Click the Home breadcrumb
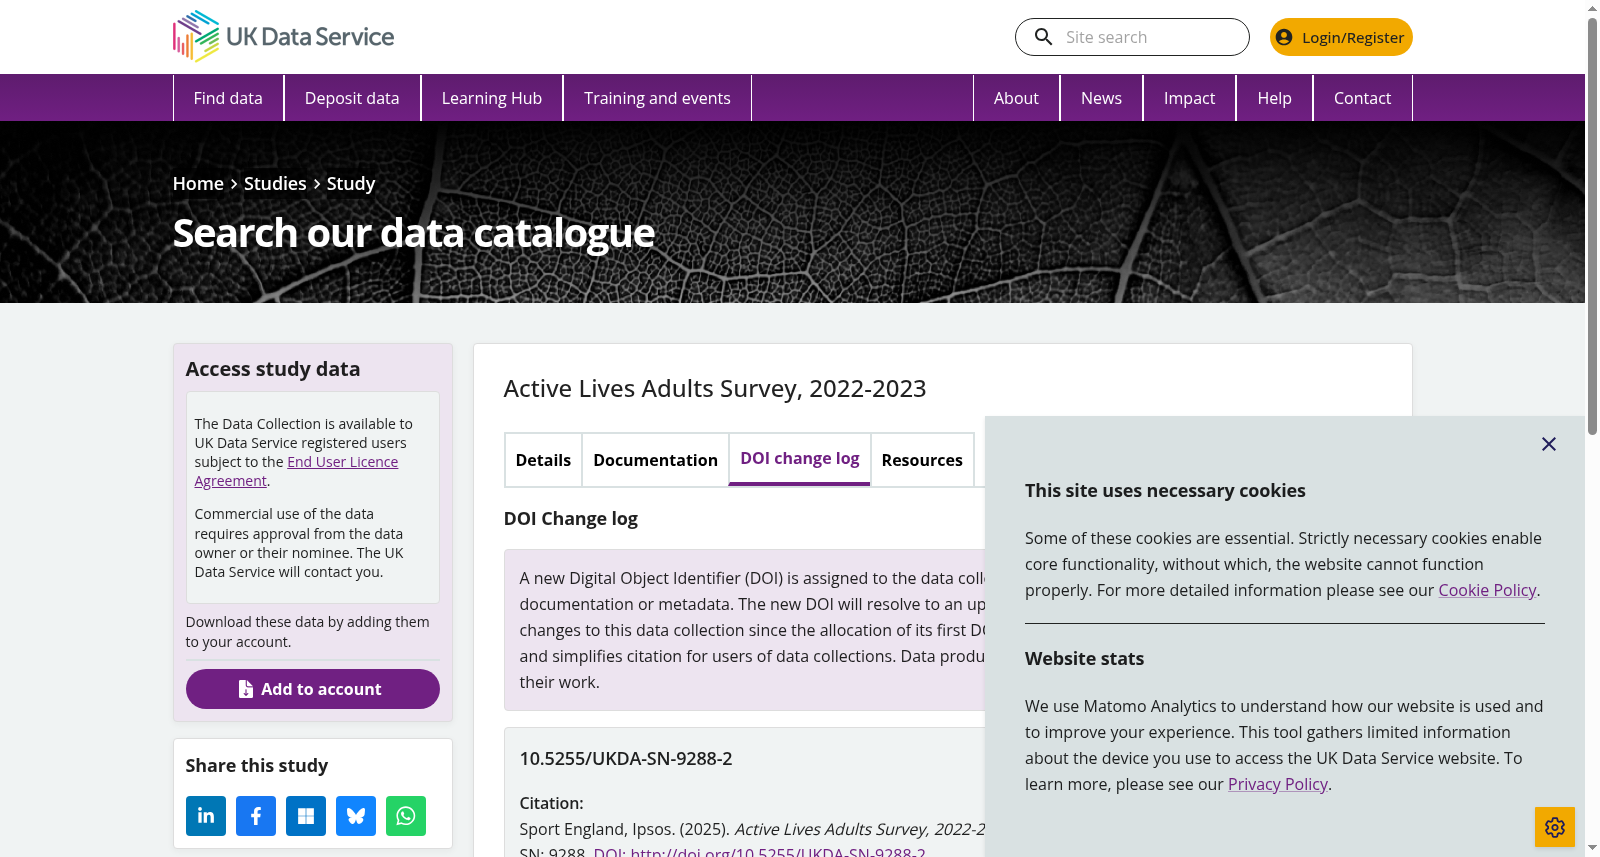This screenshot has width=1600, height=857. [x=198, y=183]
